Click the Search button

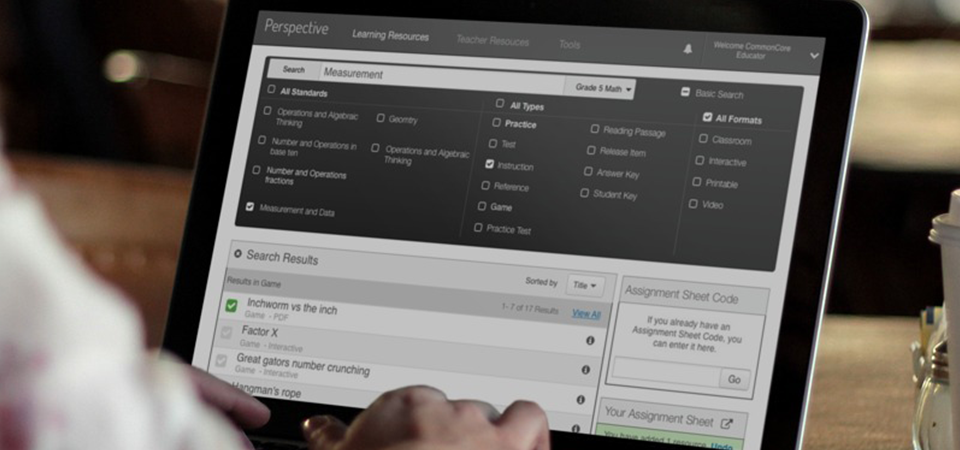pos(294,70)
